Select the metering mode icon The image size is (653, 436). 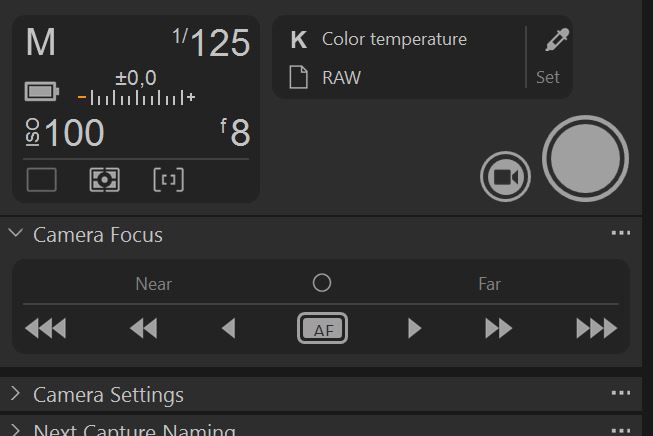[x=105, y=180]
